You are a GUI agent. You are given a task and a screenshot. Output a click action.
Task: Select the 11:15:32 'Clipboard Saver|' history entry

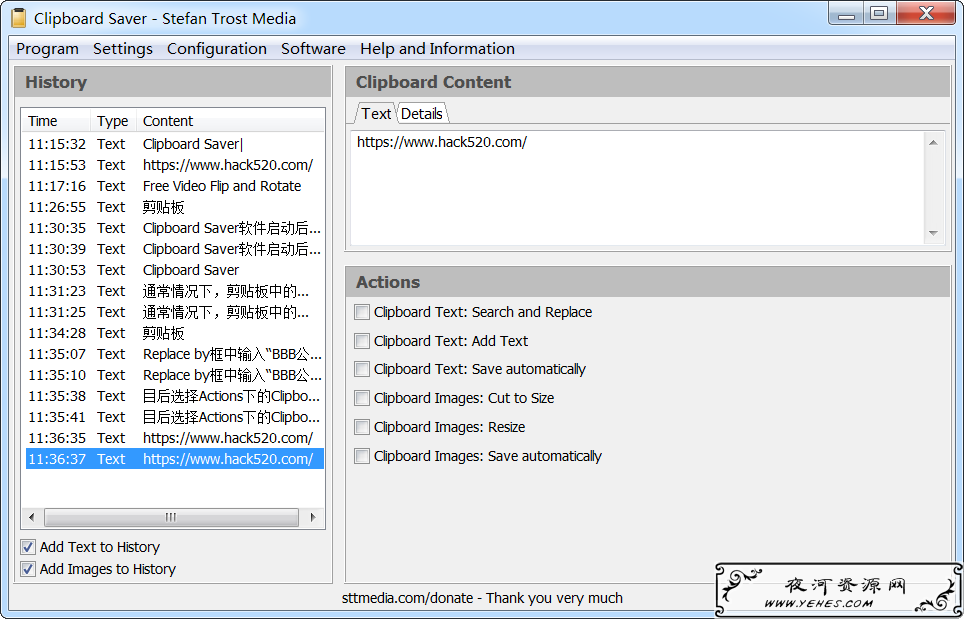point(175,144)
